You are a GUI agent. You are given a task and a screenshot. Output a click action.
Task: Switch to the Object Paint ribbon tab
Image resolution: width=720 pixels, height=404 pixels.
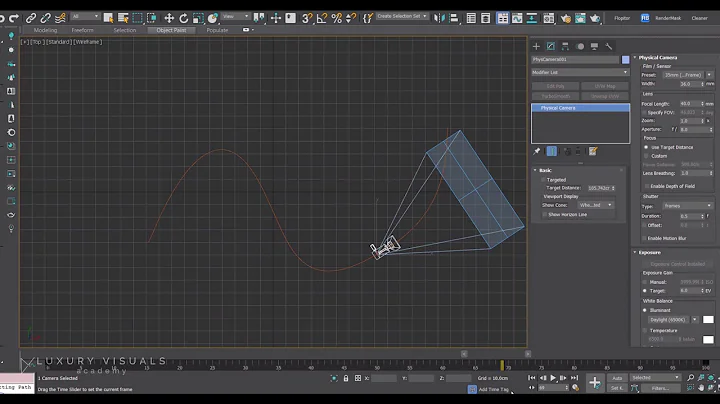[171, 30]
